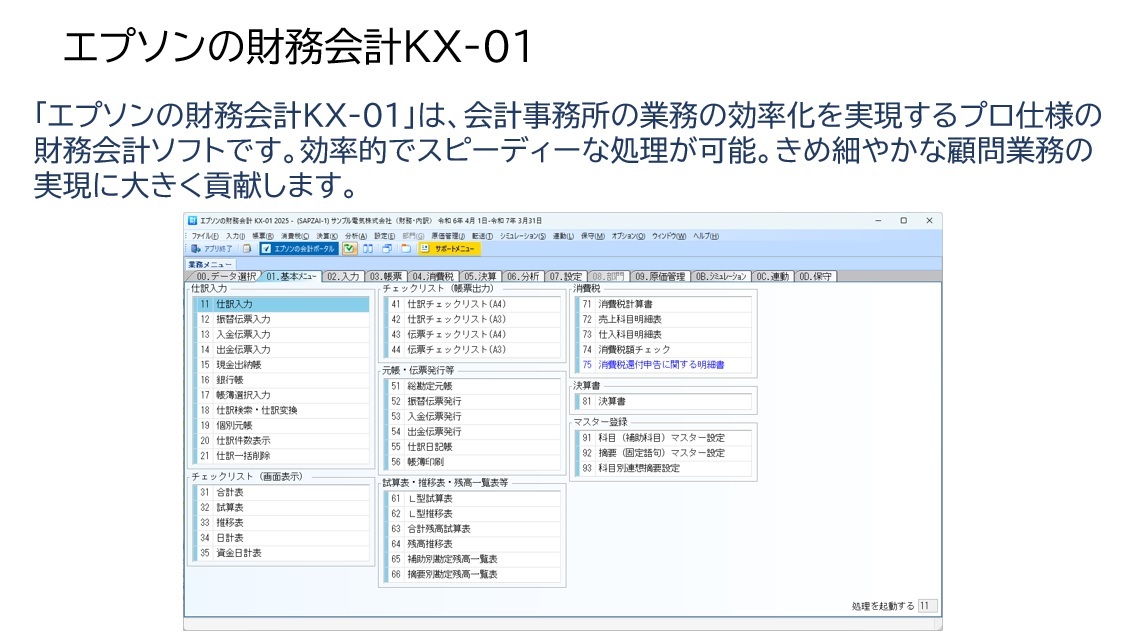Screen dimensions: 1135x640
Task: Switch to the 04.消費税 tab
Action: coord(433,277)
